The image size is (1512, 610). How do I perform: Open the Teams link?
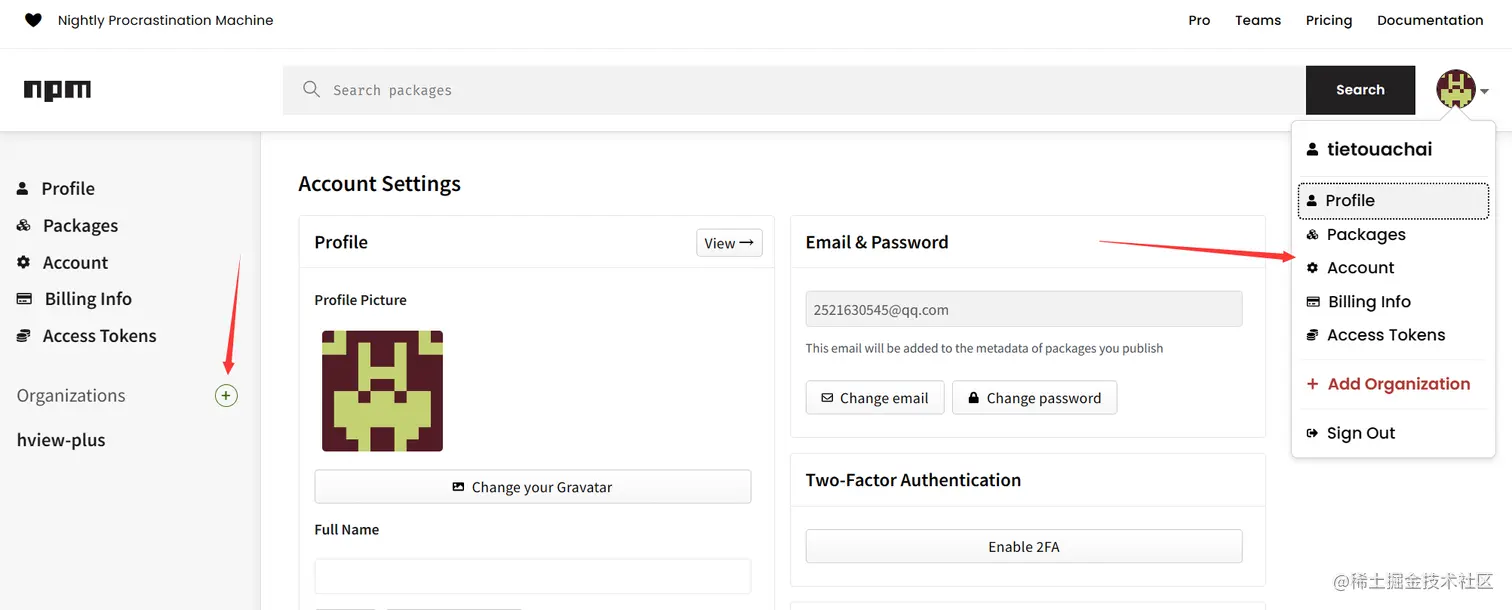click(1258, 20)
